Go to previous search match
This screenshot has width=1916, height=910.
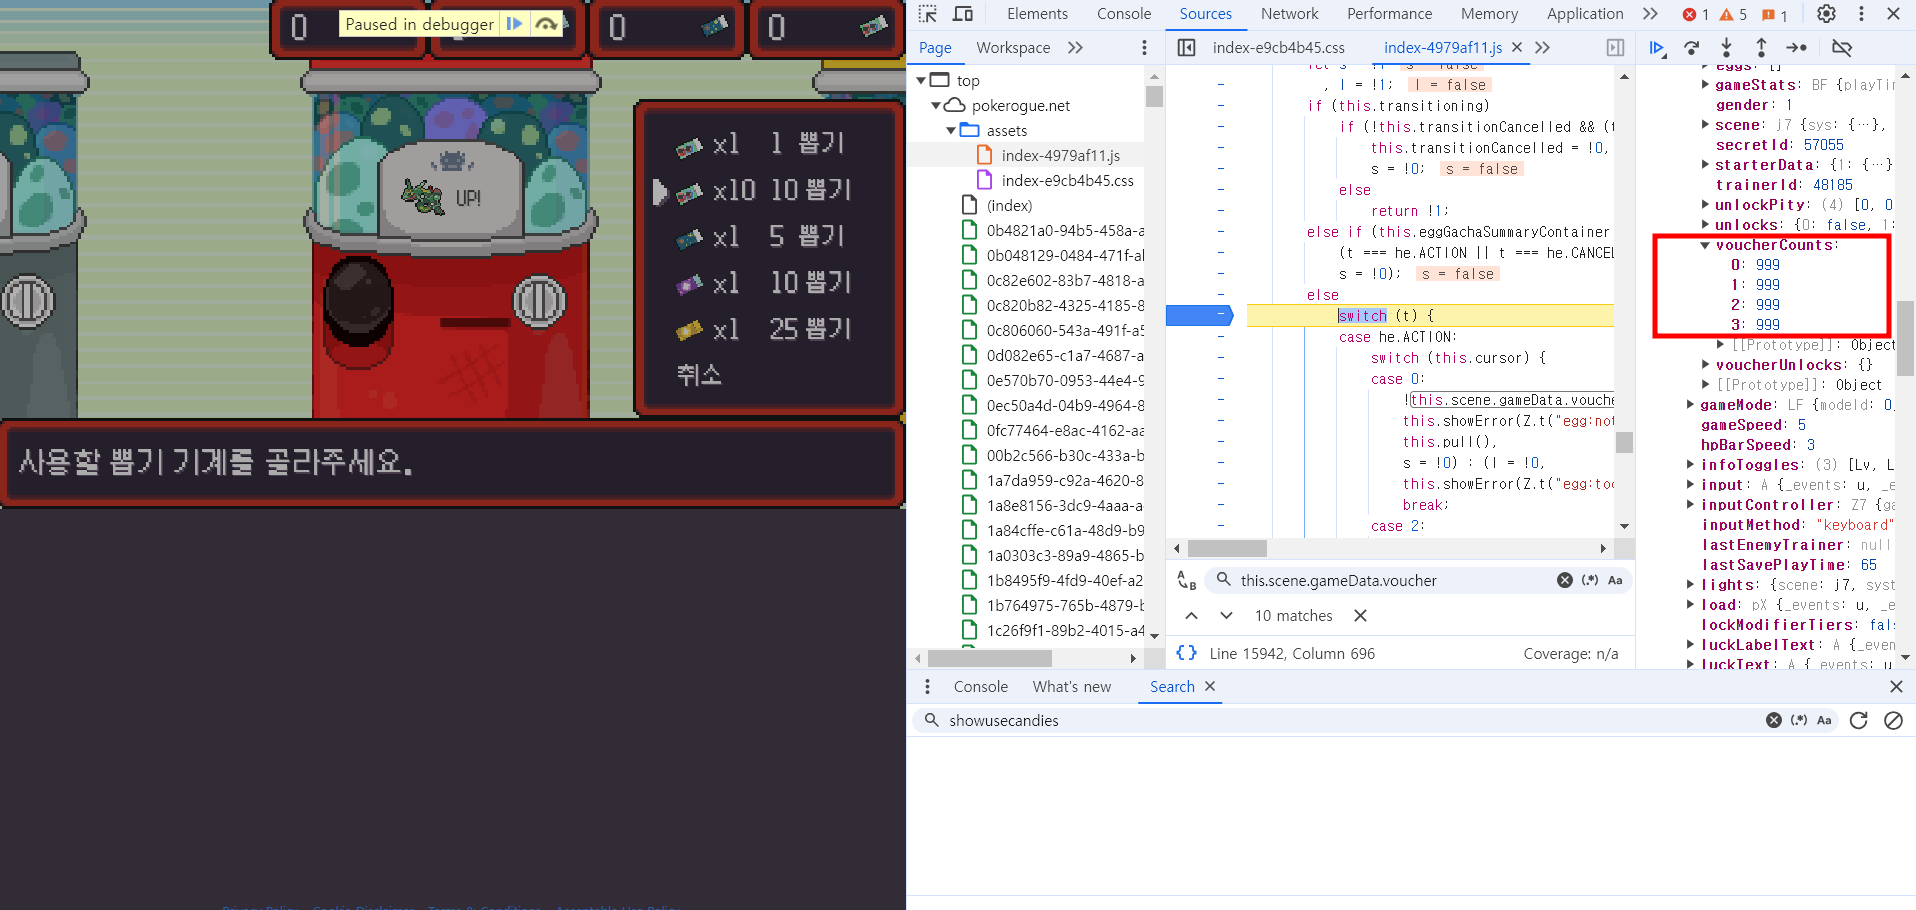click(1191, 615)
